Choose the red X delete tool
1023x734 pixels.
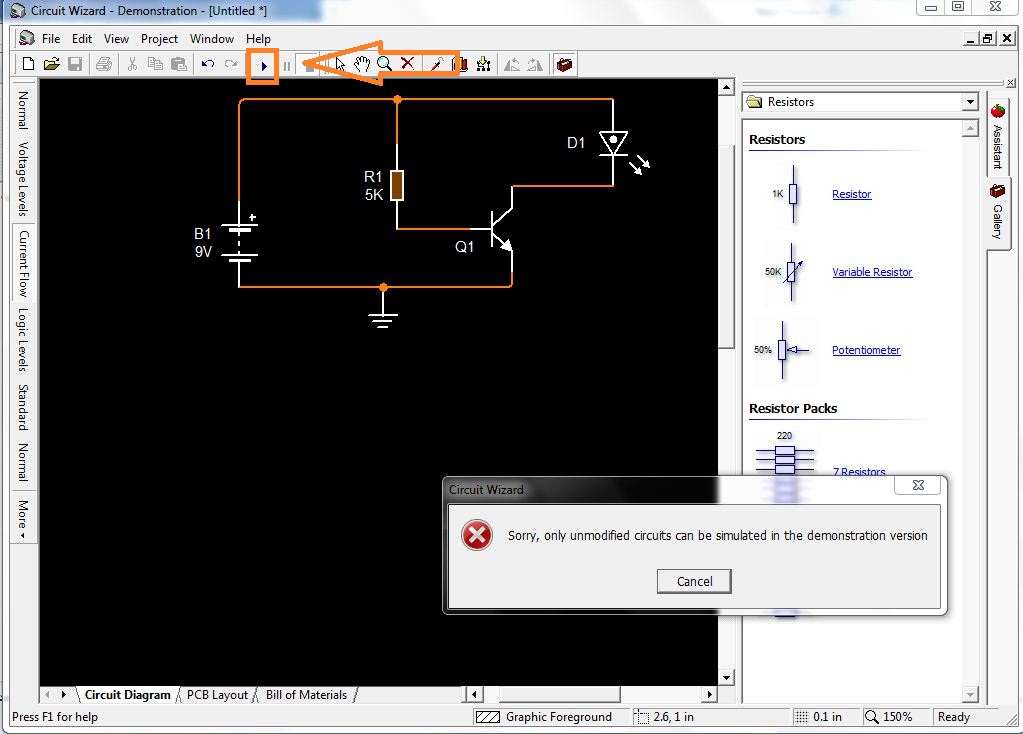(408, 63)
